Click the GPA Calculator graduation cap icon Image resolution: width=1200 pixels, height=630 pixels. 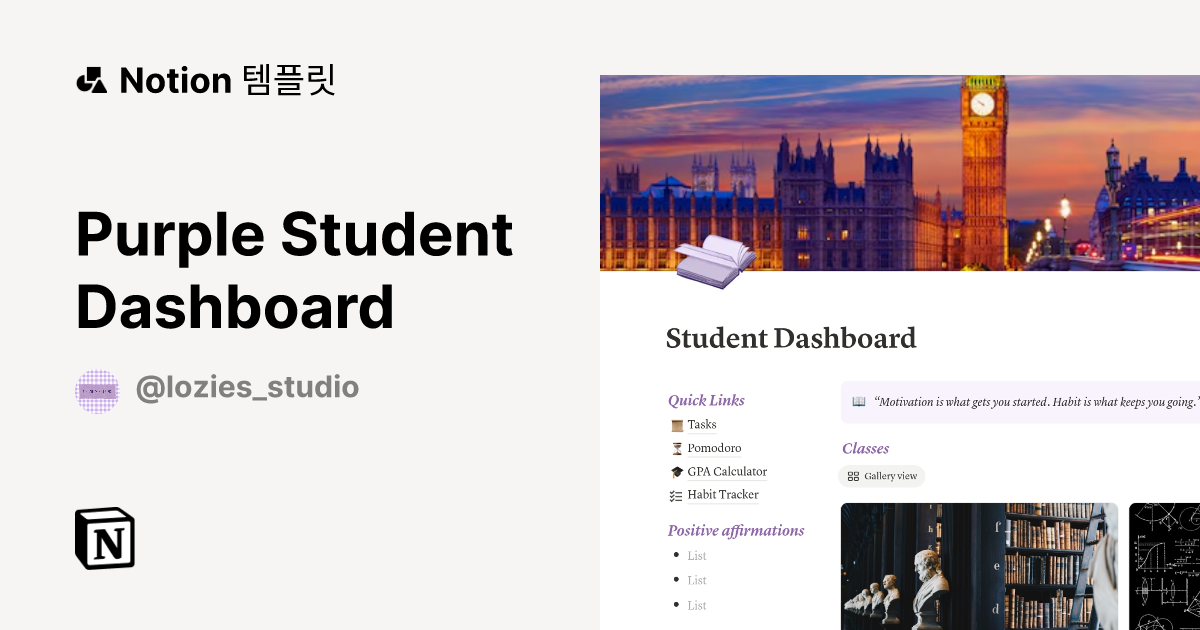coord(677,471)
